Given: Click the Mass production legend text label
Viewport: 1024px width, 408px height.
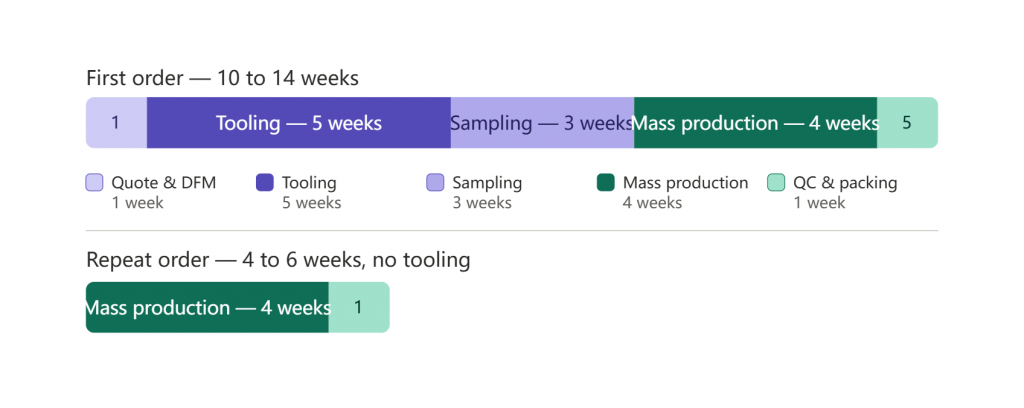Looking at the screenshot, I should [685, 183].
